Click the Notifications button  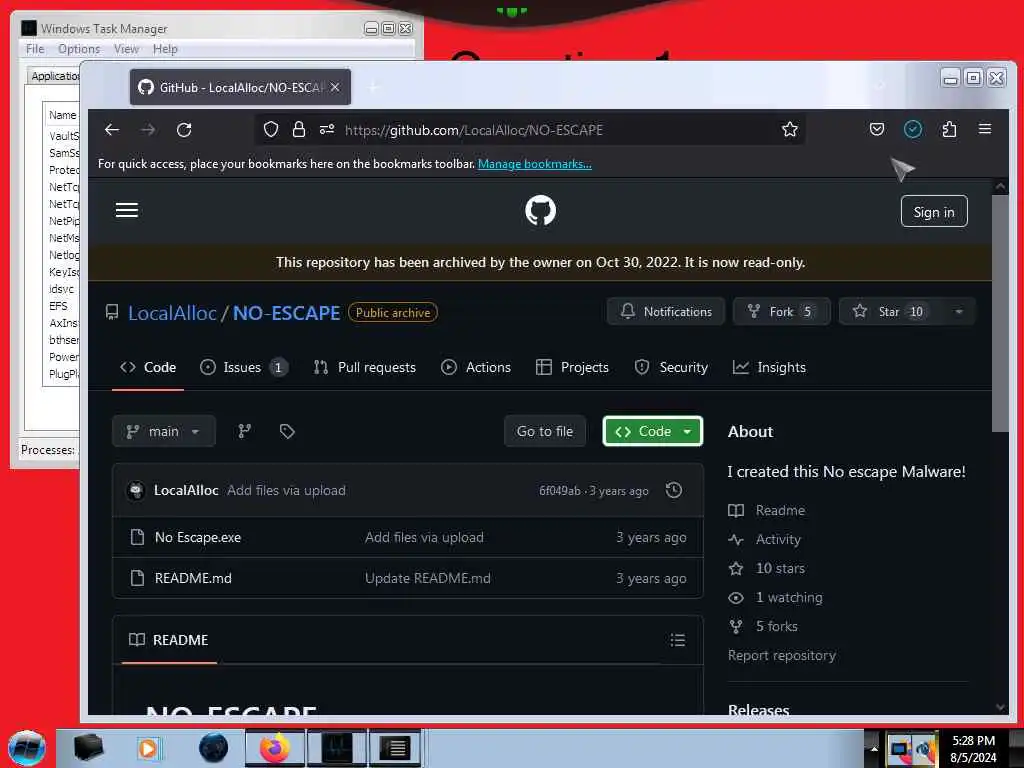click(665, 312)
